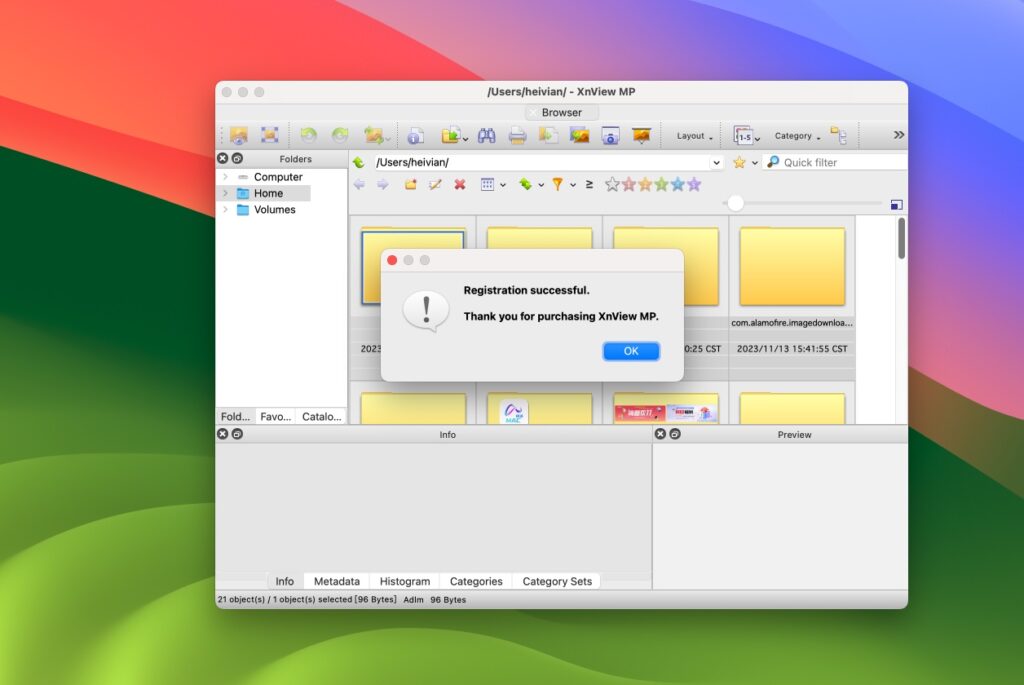
Task: Expand the Computer tree item
Action: point(224,176)
